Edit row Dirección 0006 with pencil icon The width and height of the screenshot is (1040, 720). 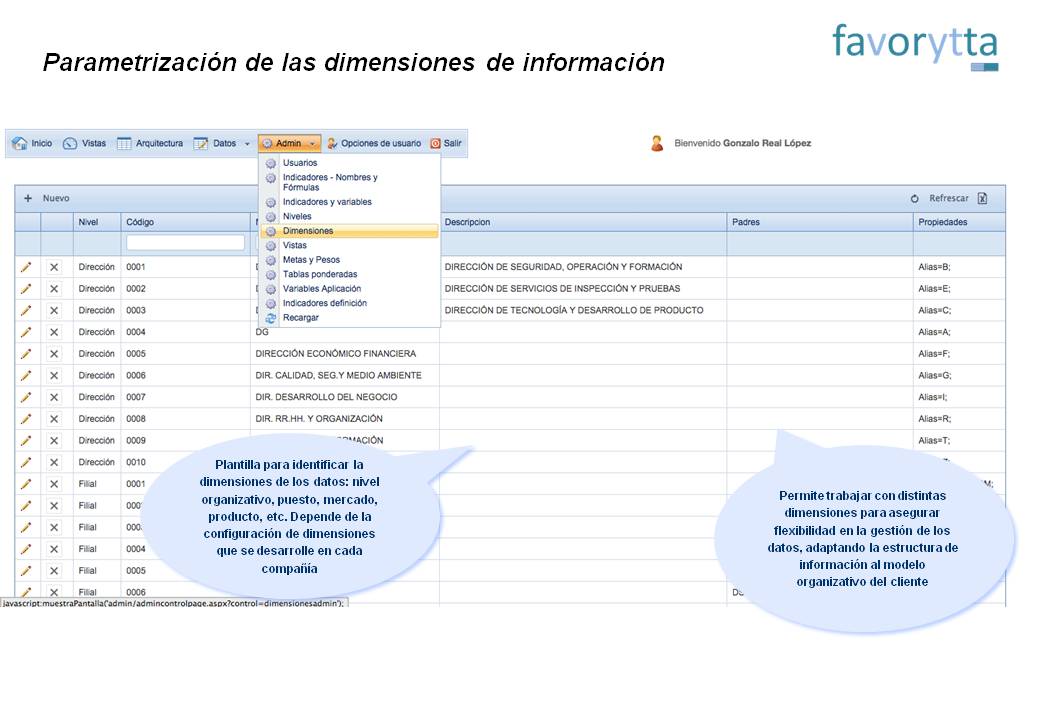click(26, 376)
